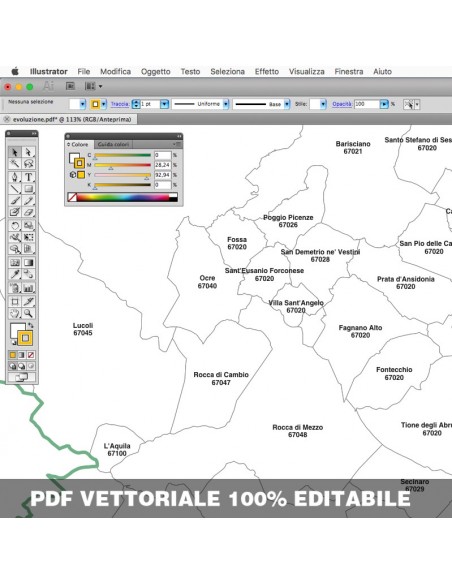Select the Rectangle tool
Viewport: 452px width, 584px height.
(28, 188)
